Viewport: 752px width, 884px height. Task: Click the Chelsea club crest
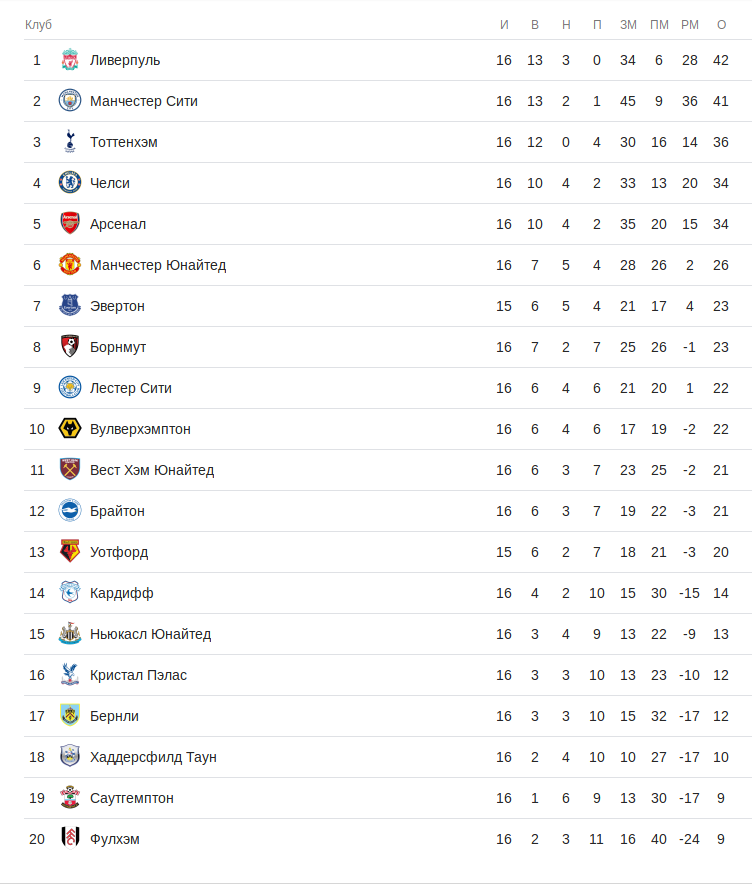pos(69,183)
